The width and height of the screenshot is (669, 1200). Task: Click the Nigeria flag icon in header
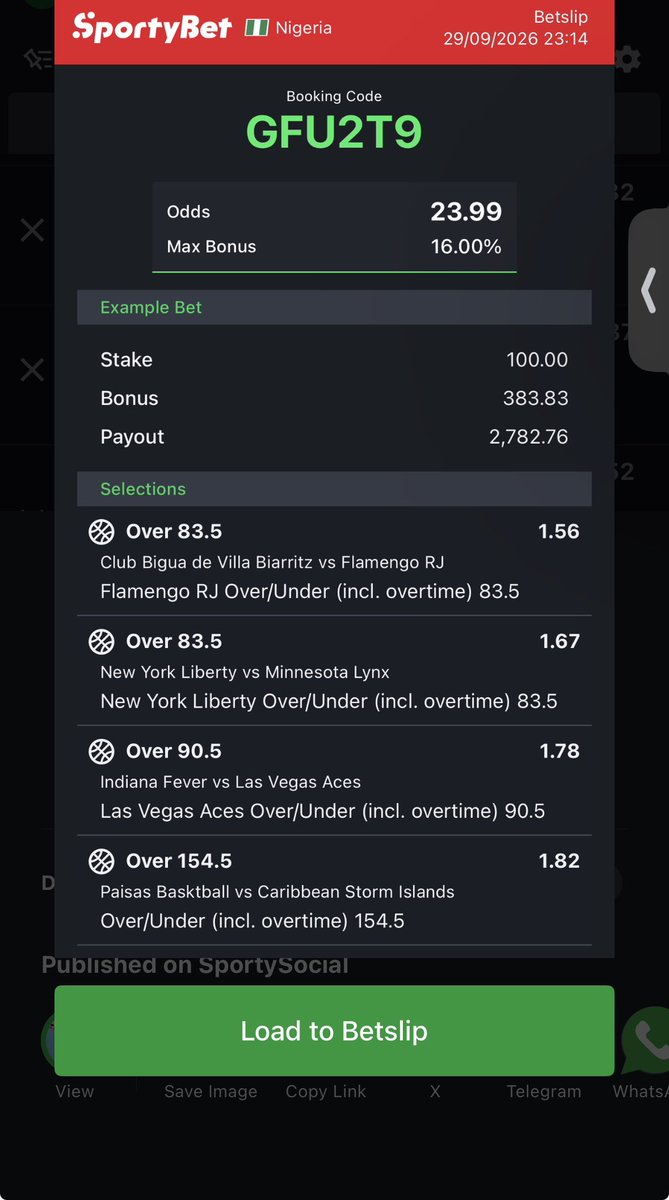[257, 28]
